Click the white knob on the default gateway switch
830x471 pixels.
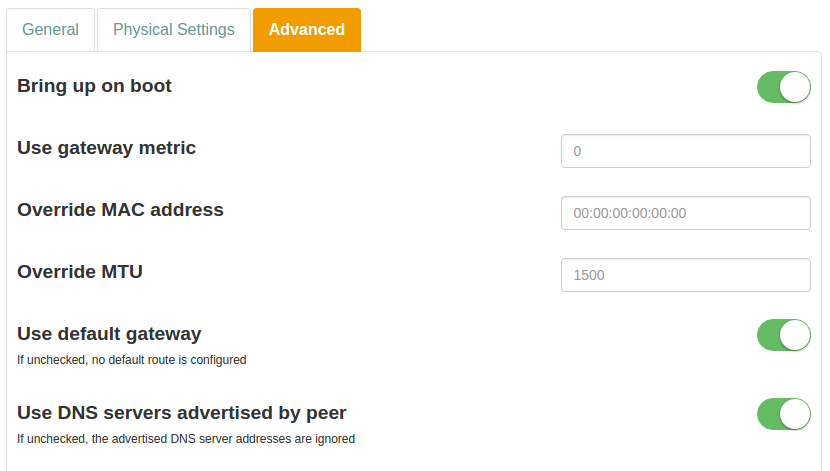click(795, 335)
